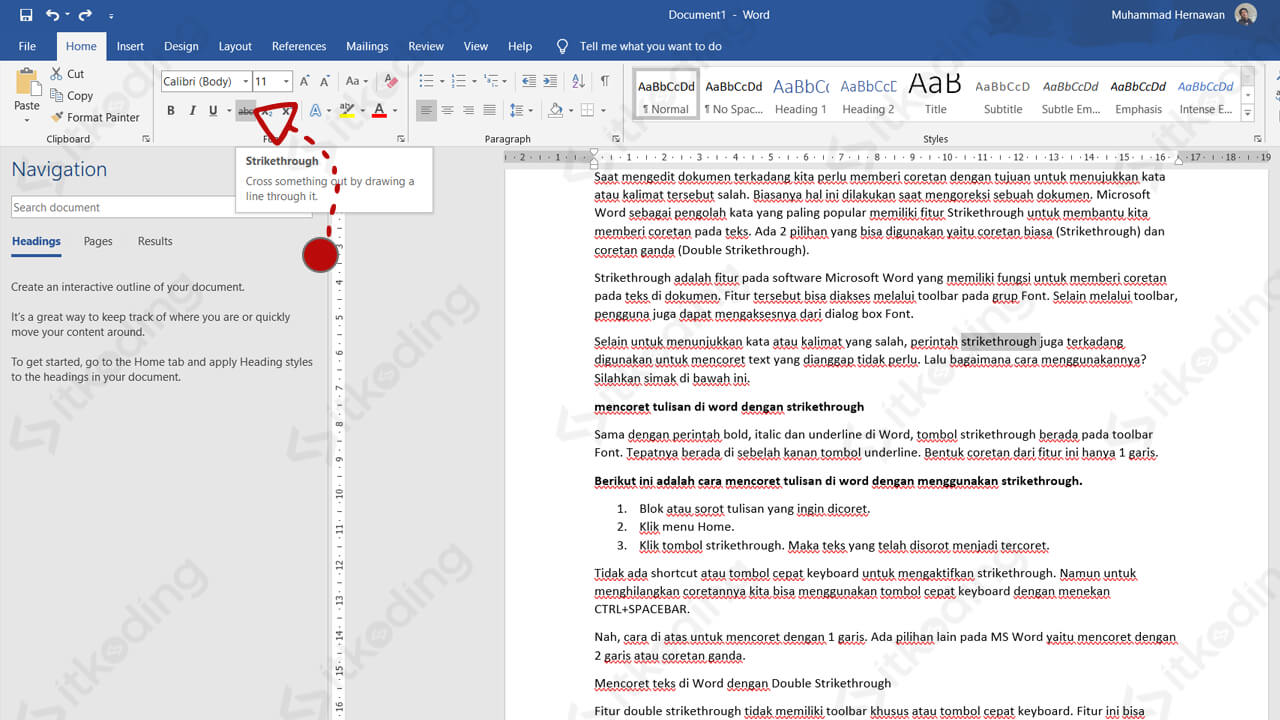Decrease font size with Shrink Font
Image resolution: width=1280 pixels, height=720 pixels.
point(325,82)
